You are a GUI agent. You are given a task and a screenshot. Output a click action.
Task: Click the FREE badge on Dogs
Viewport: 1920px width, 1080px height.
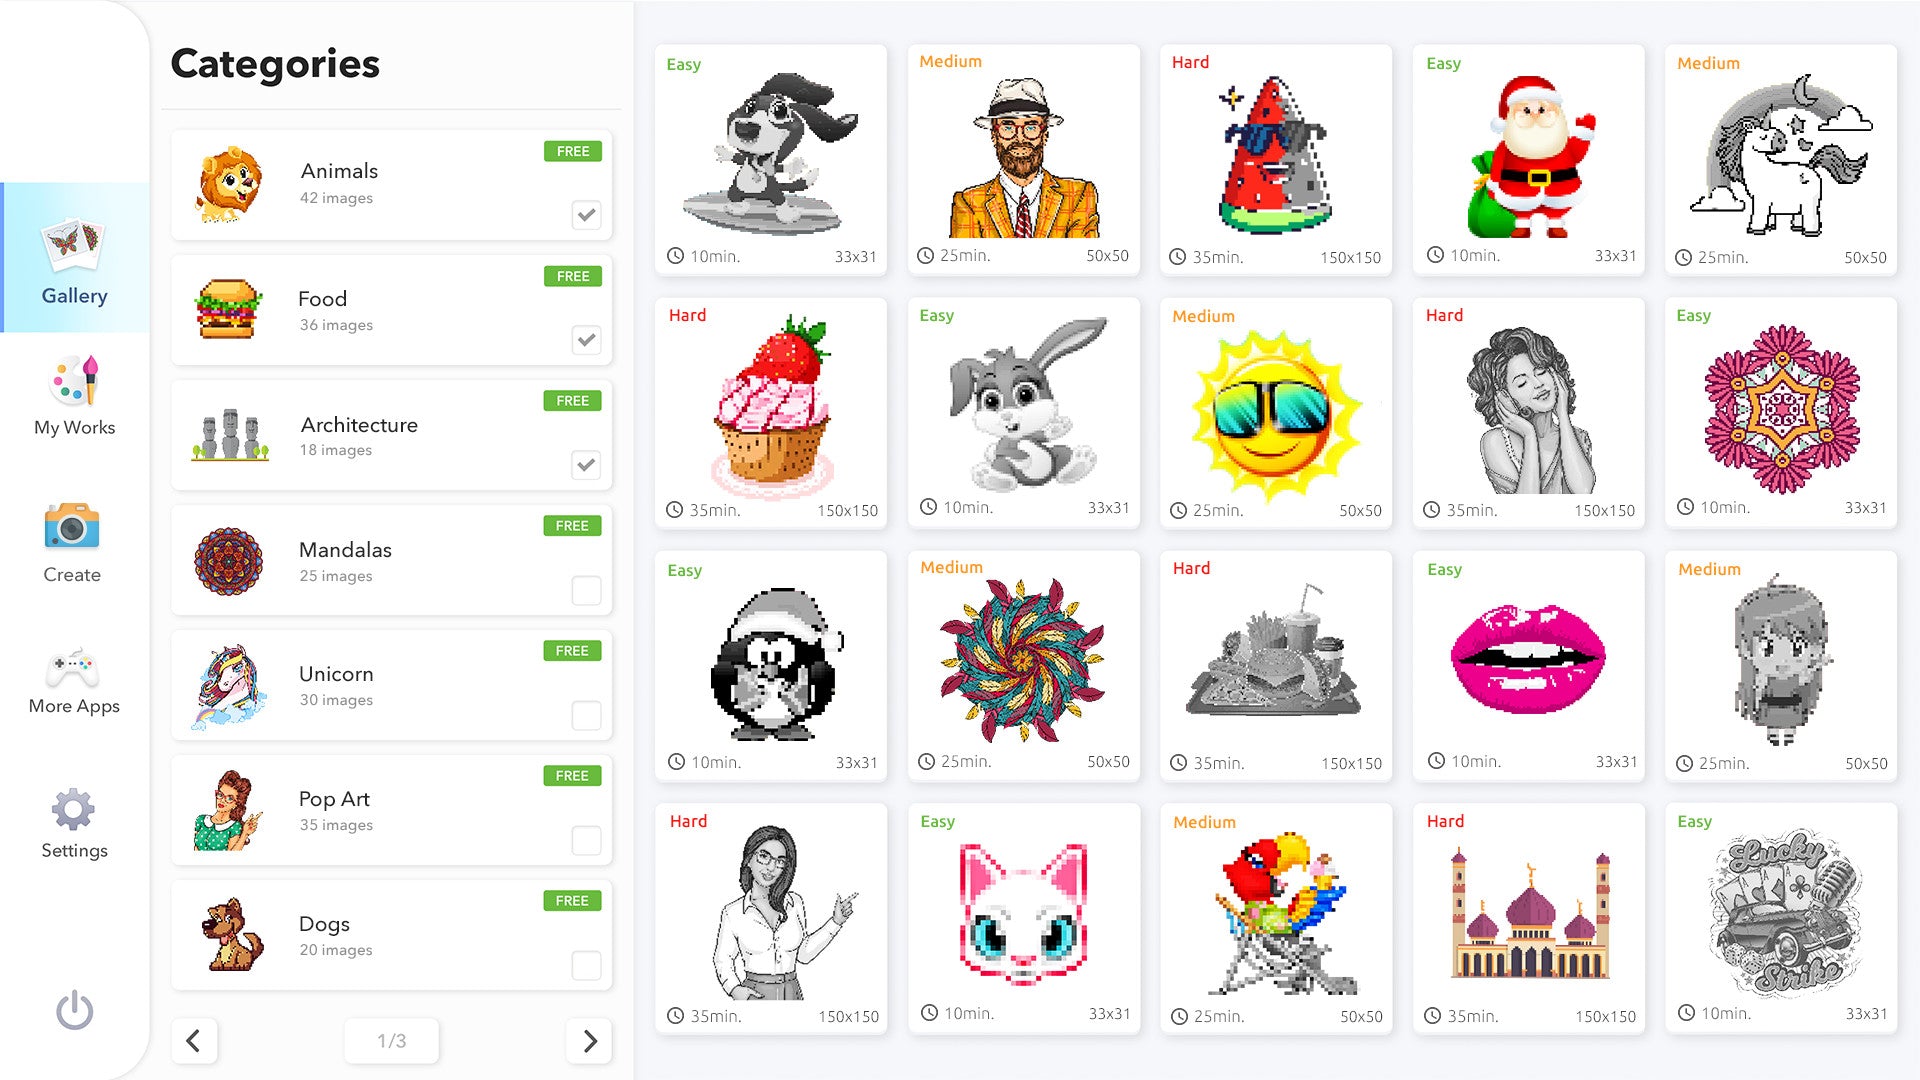point(572,901)
